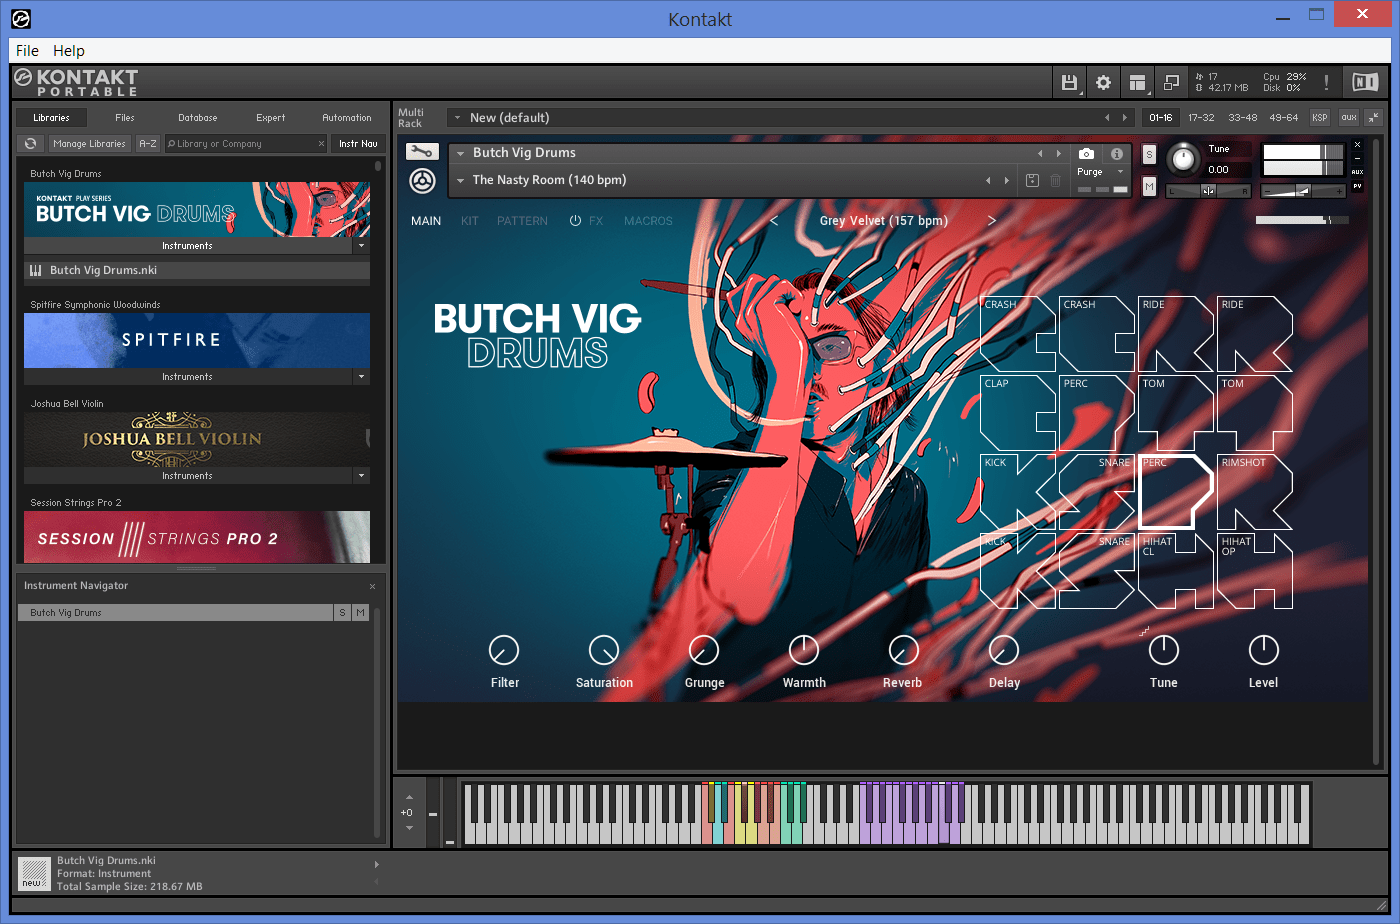
Task: Load next instrument in Butch Vig Drums row
Action: (1059, 153)
